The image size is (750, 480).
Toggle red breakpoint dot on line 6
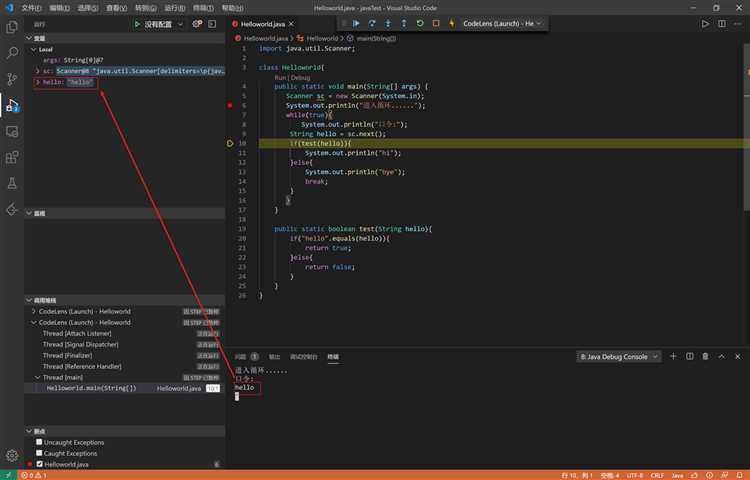tap(230, 105)
